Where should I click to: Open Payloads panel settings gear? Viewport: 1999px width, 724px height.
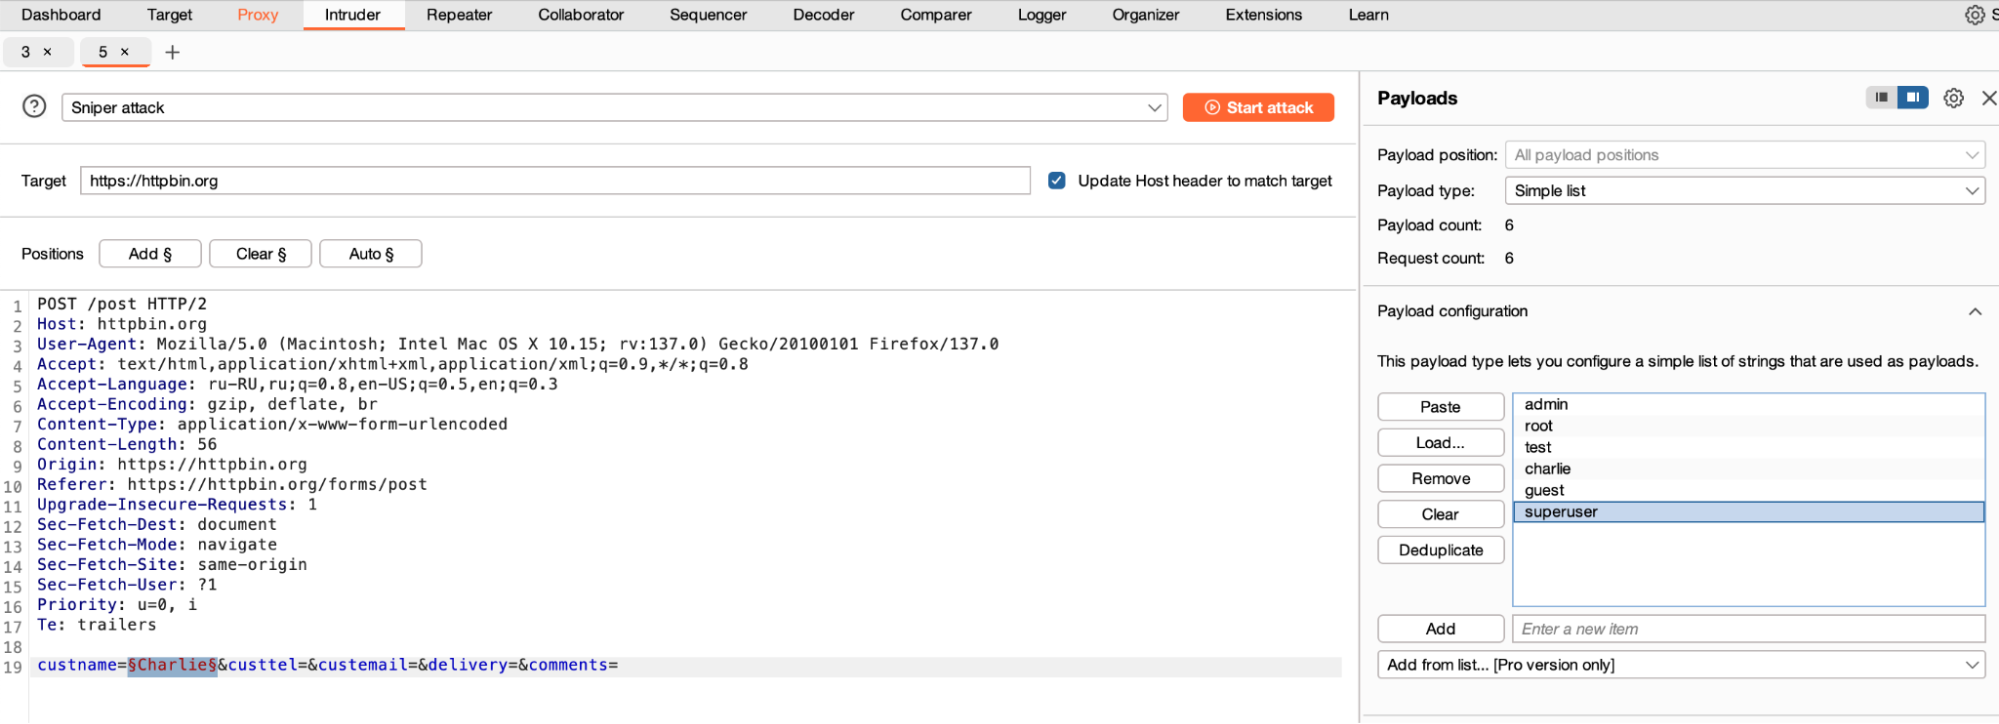pyautogui.click(x=1953, y=98)
